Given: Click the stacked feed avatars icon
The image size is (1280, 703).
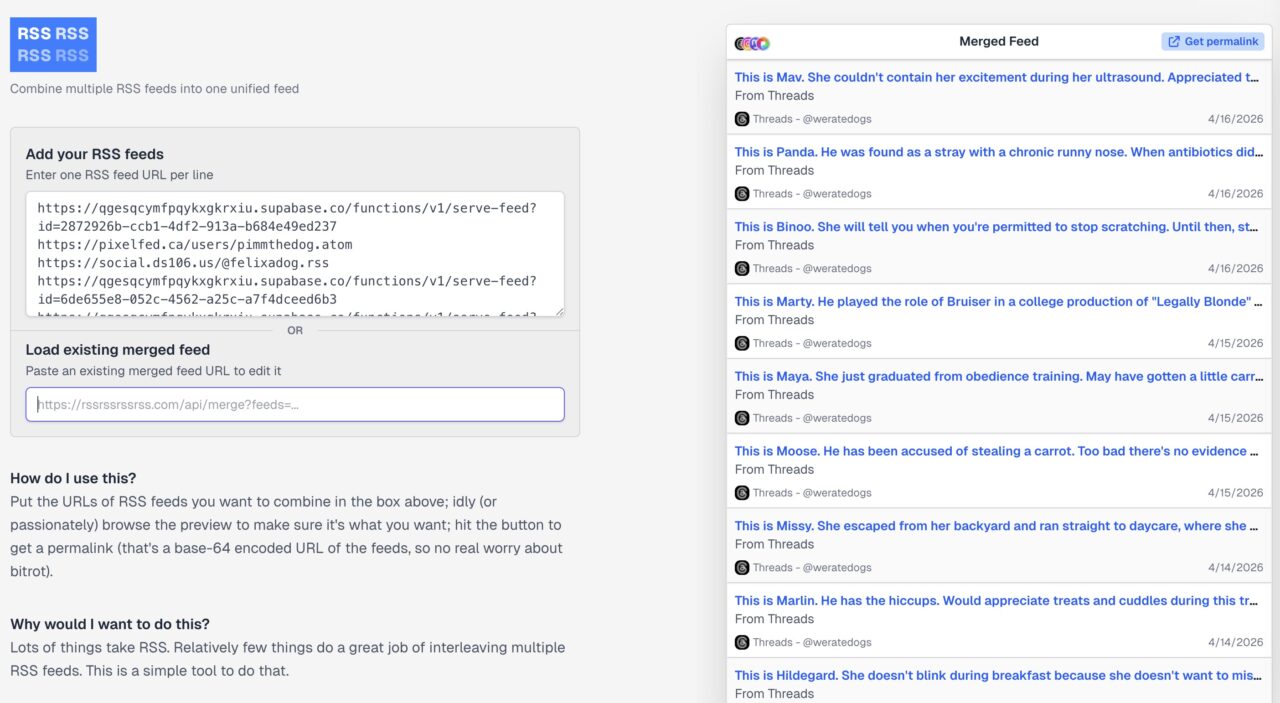Looking at the screenshot, I should (752, 43).
